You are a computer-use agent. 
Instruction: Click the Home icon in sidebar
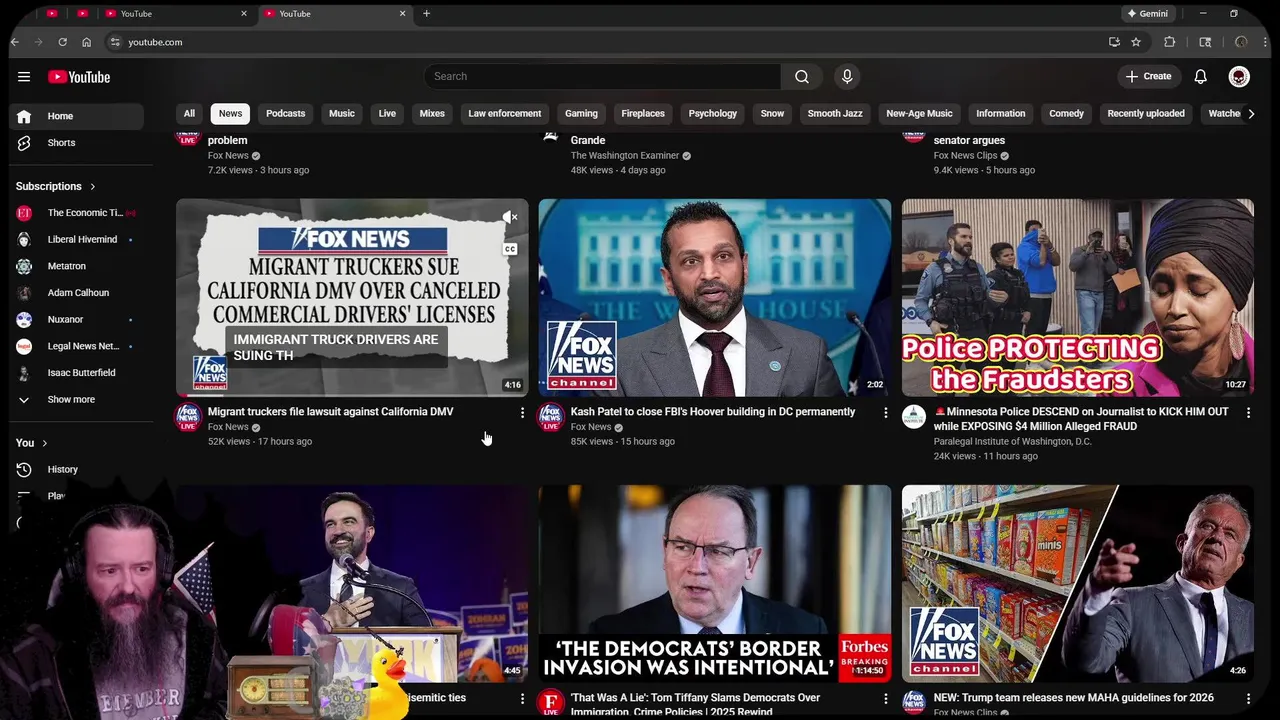24,116
